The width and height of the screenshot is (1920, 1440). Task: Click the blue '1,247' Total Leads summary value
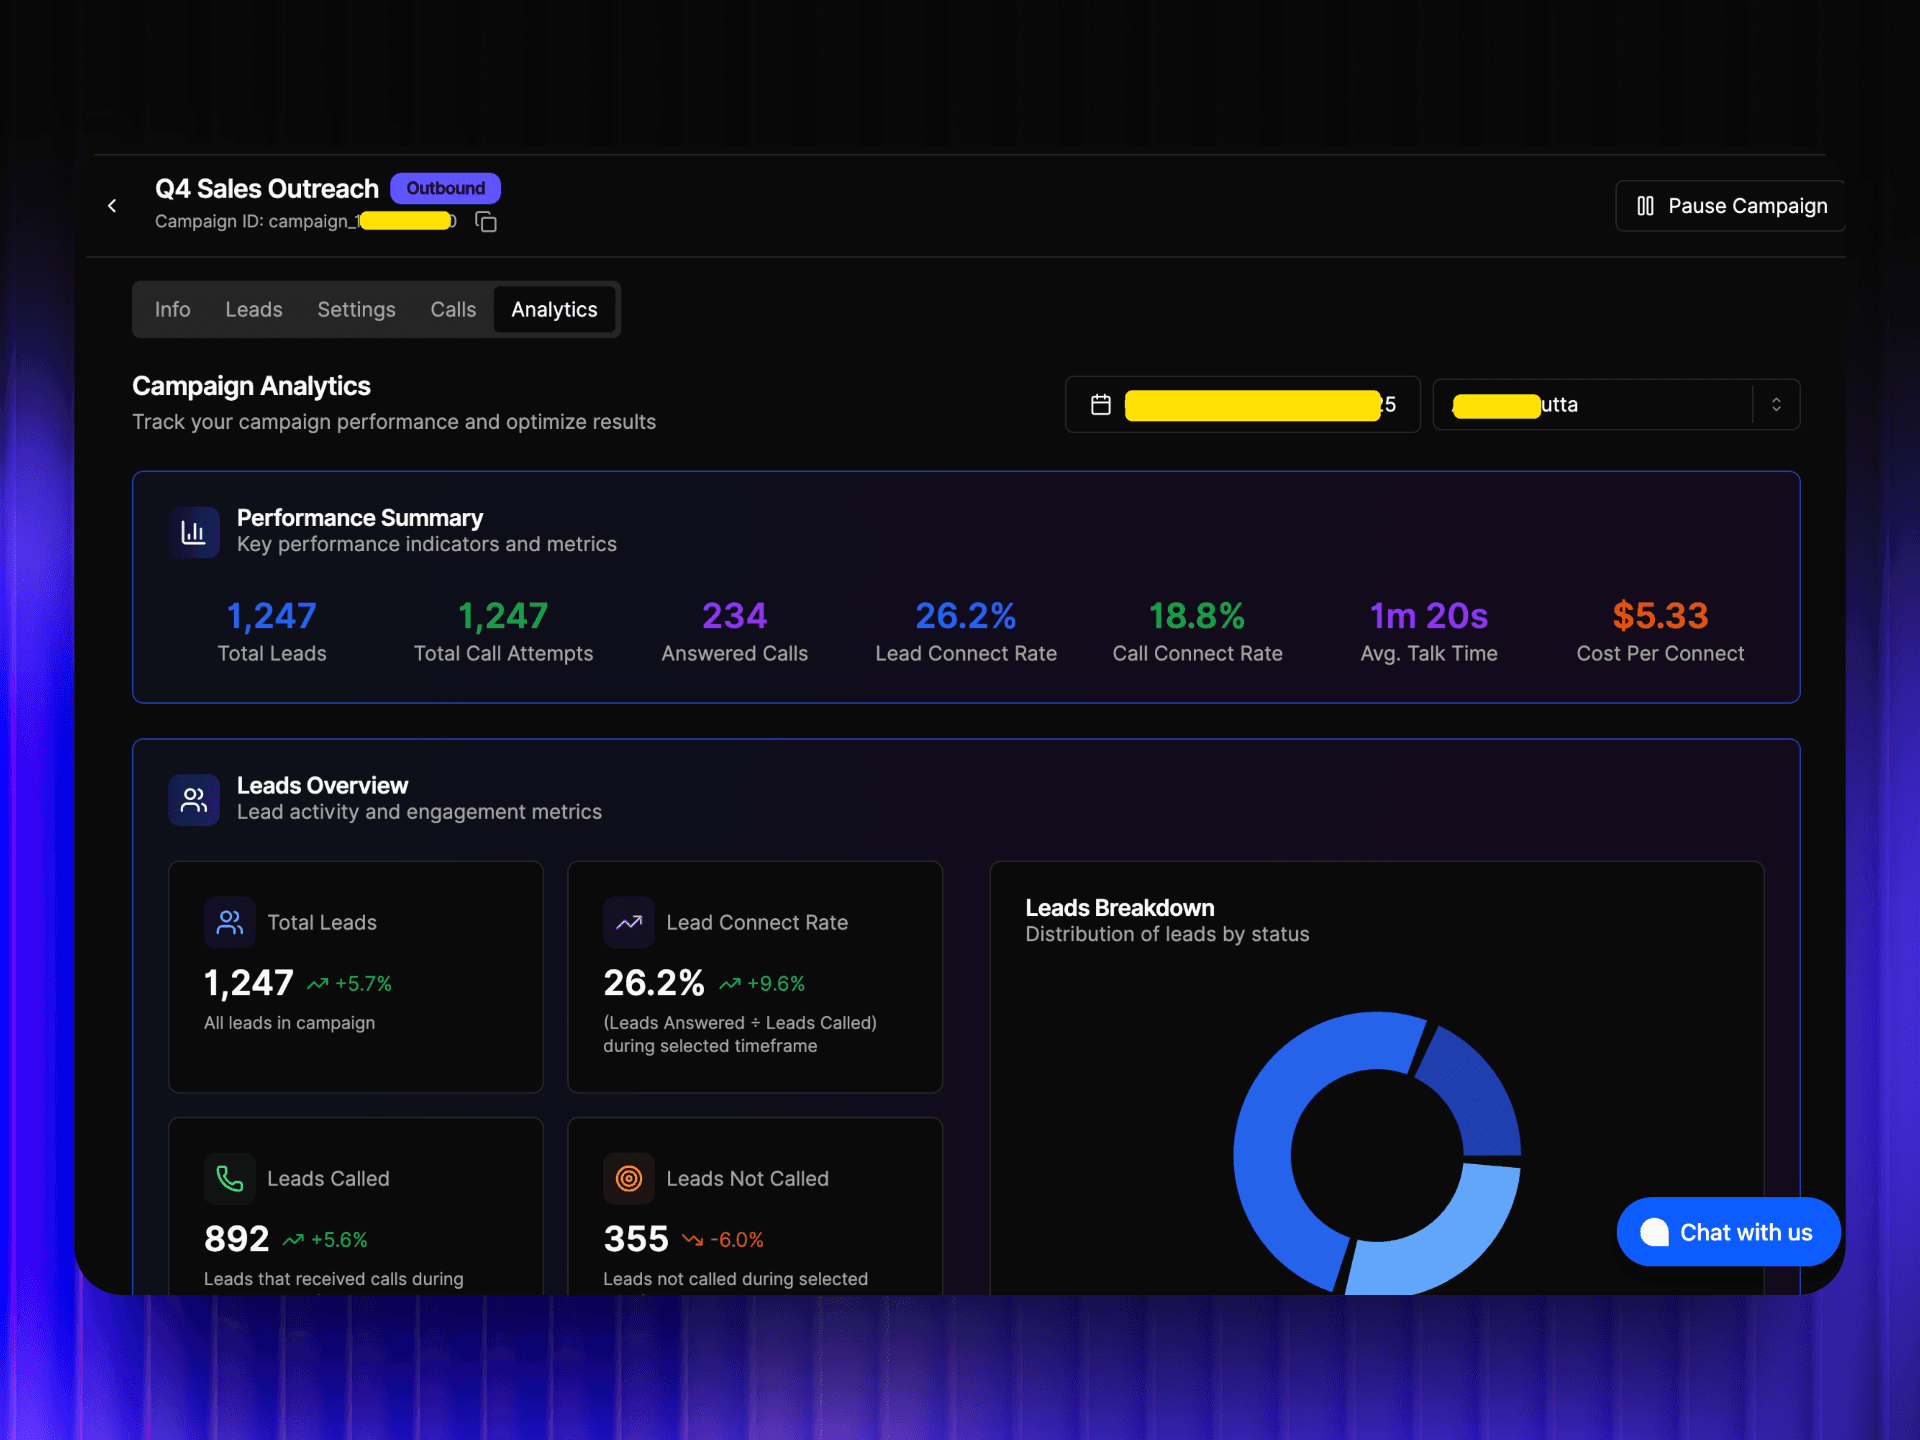click(x=272, y=616)
